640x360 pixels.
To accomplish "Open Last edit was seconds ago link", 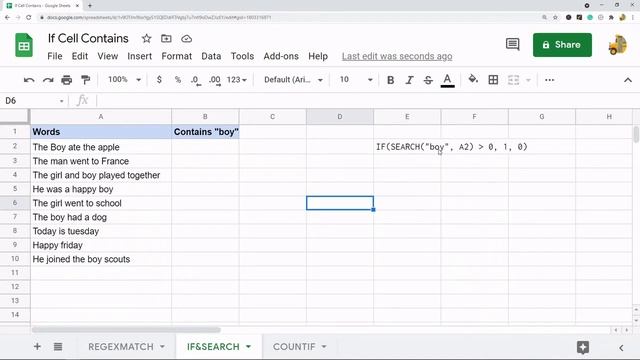I will coord(397,56).
